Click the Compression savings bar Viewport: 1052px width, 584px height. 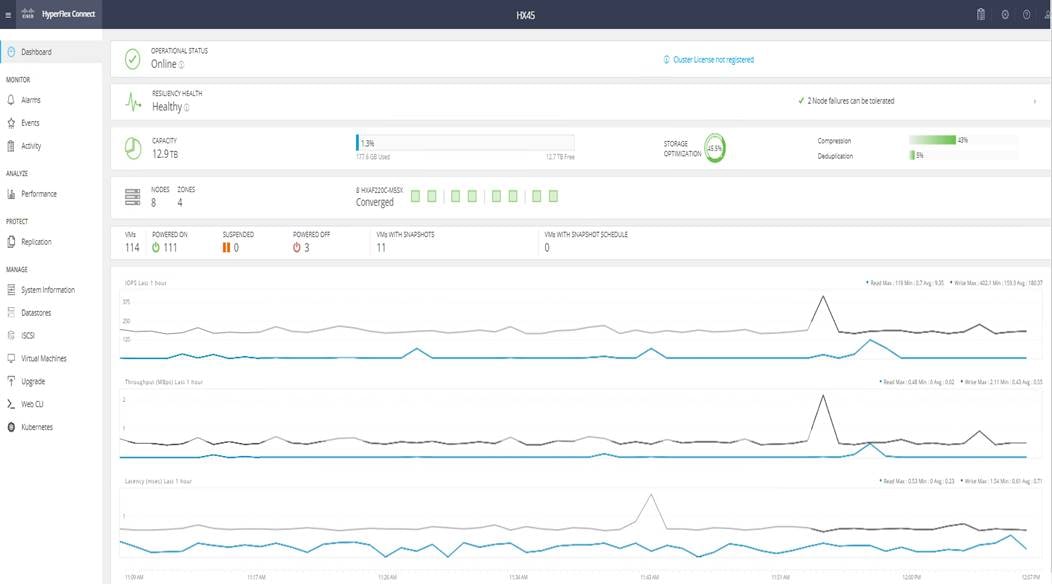tap(933, 140)
